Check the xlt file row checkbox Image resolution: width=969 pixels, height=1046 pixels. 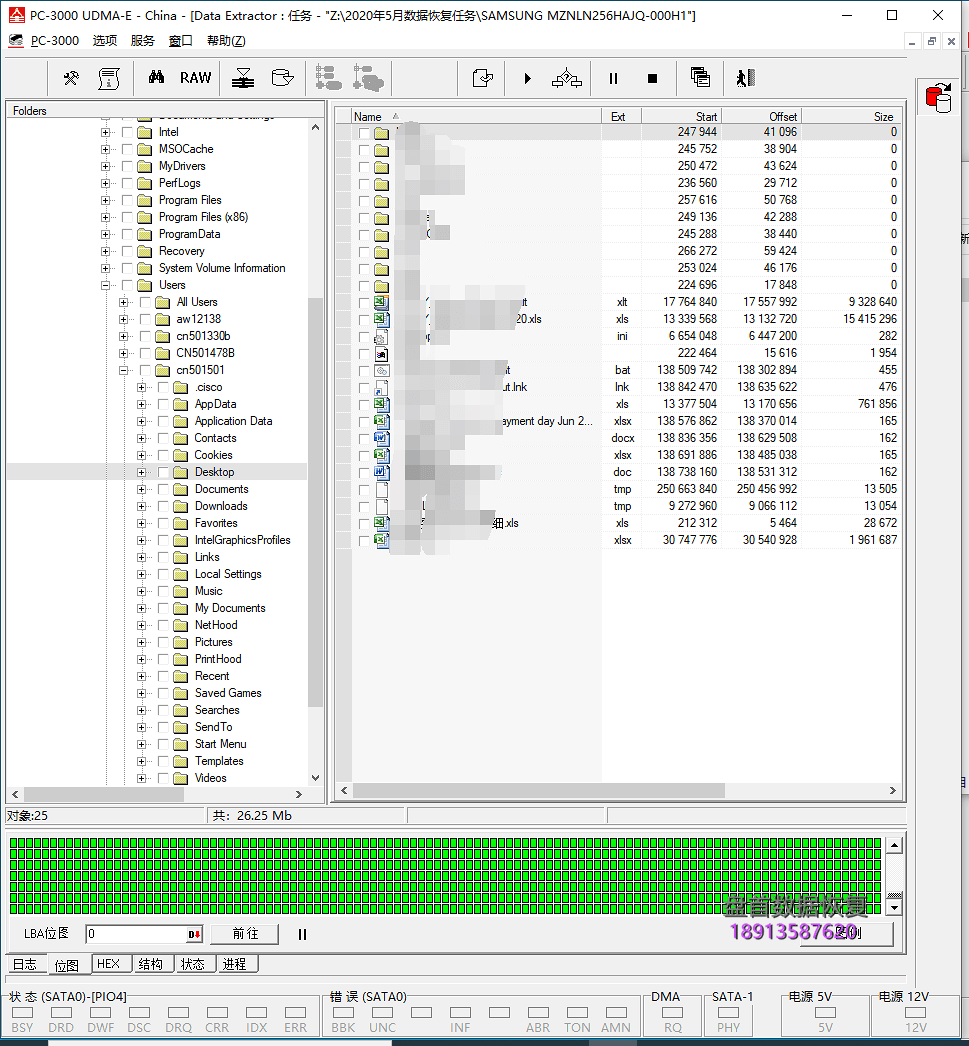tap(363, 303)
